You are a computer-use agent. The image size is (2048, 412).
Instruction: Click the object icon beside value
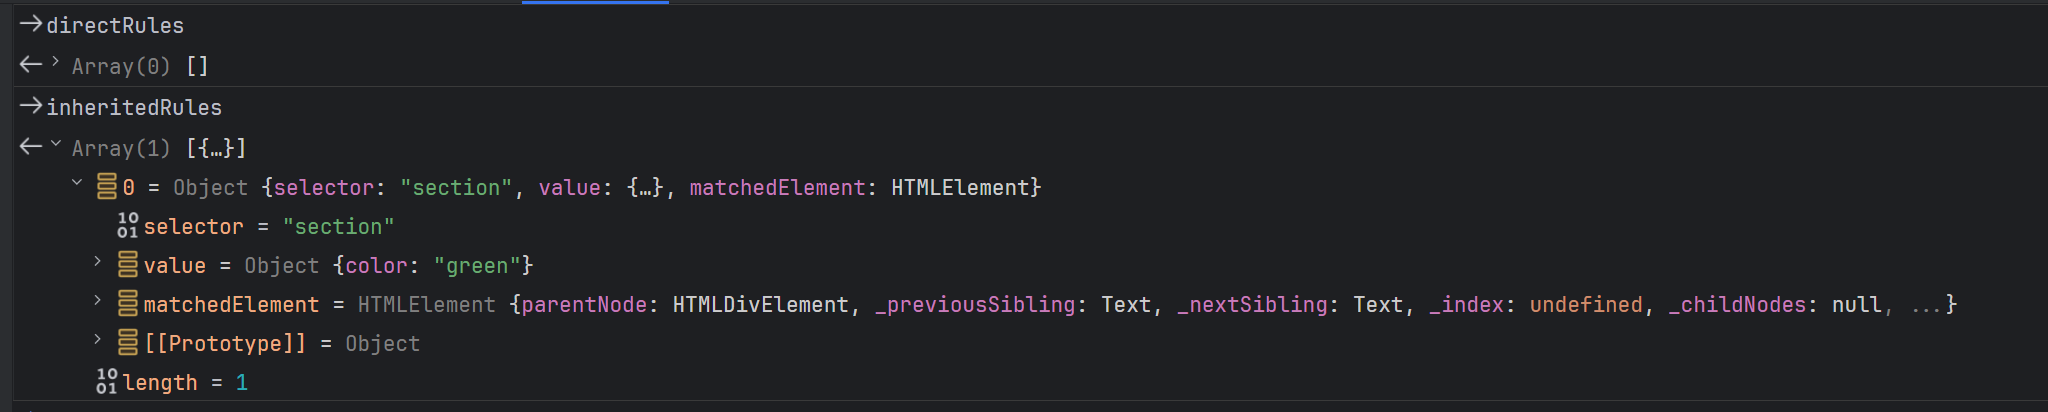(128, 265)
